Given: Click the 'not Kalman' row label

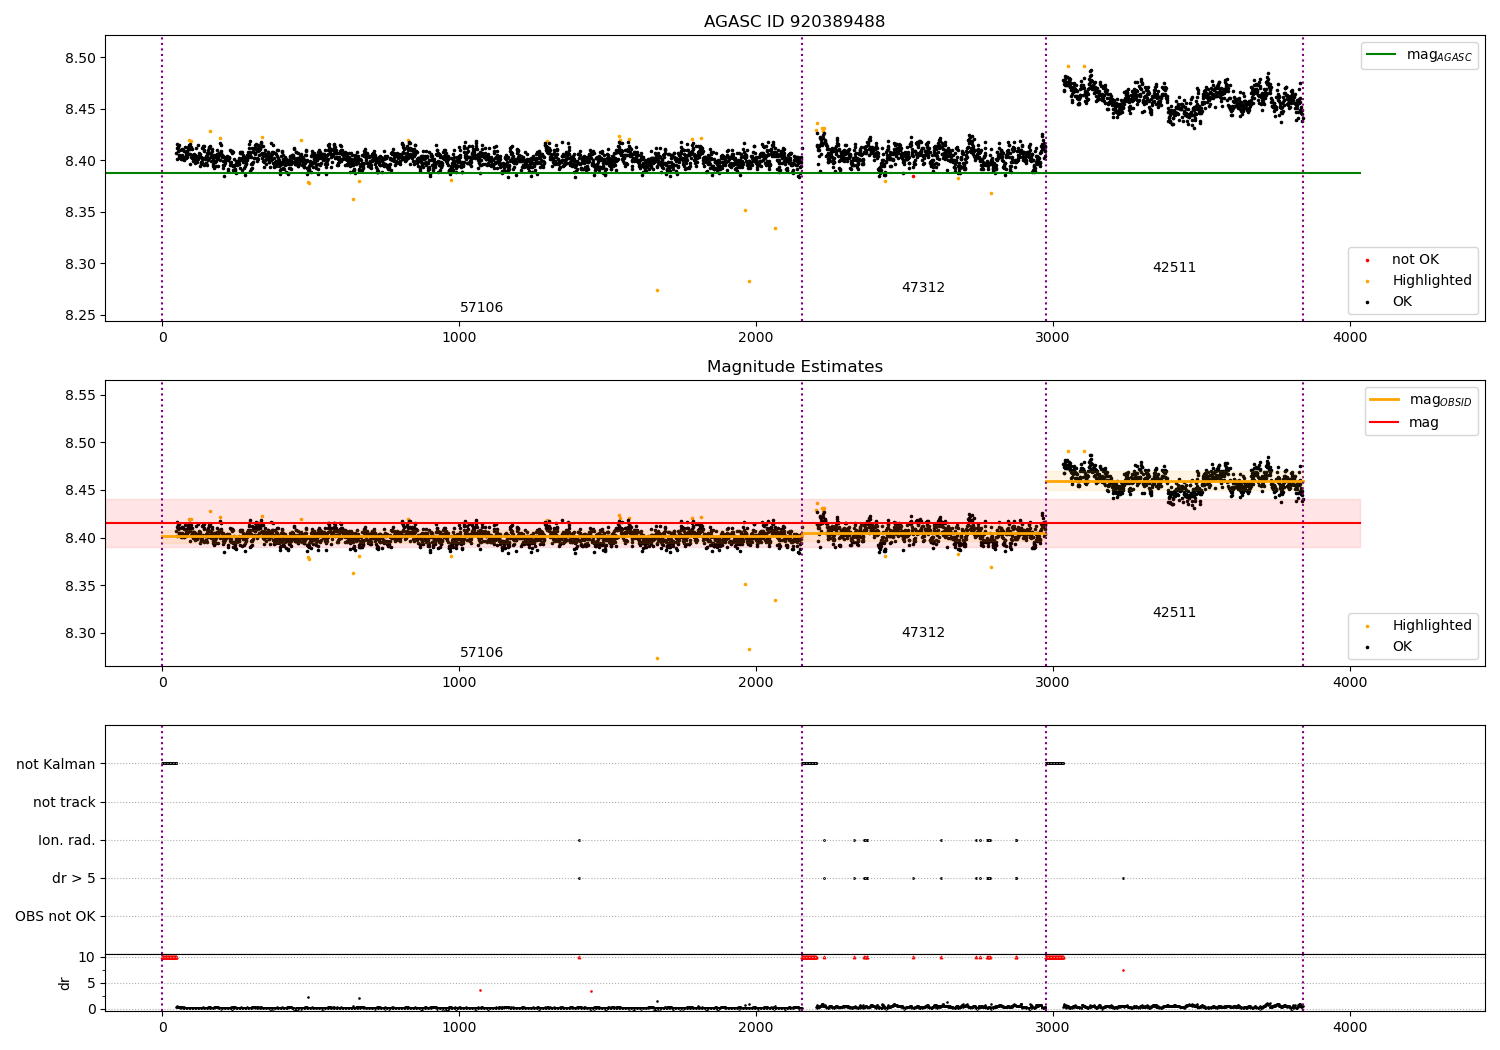Looking at the screenshot, I should pyautogui.click(x=56, y=765).
